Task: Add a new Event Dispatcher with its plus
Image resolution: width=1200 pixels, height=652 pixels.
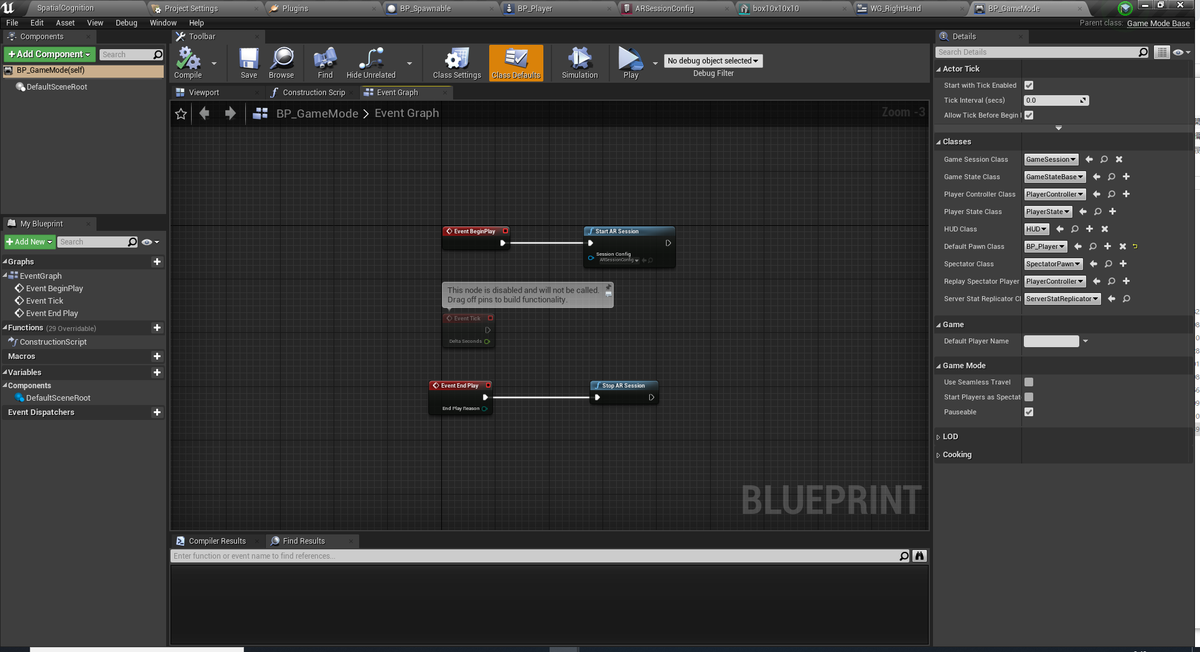Action: point(157,412)
